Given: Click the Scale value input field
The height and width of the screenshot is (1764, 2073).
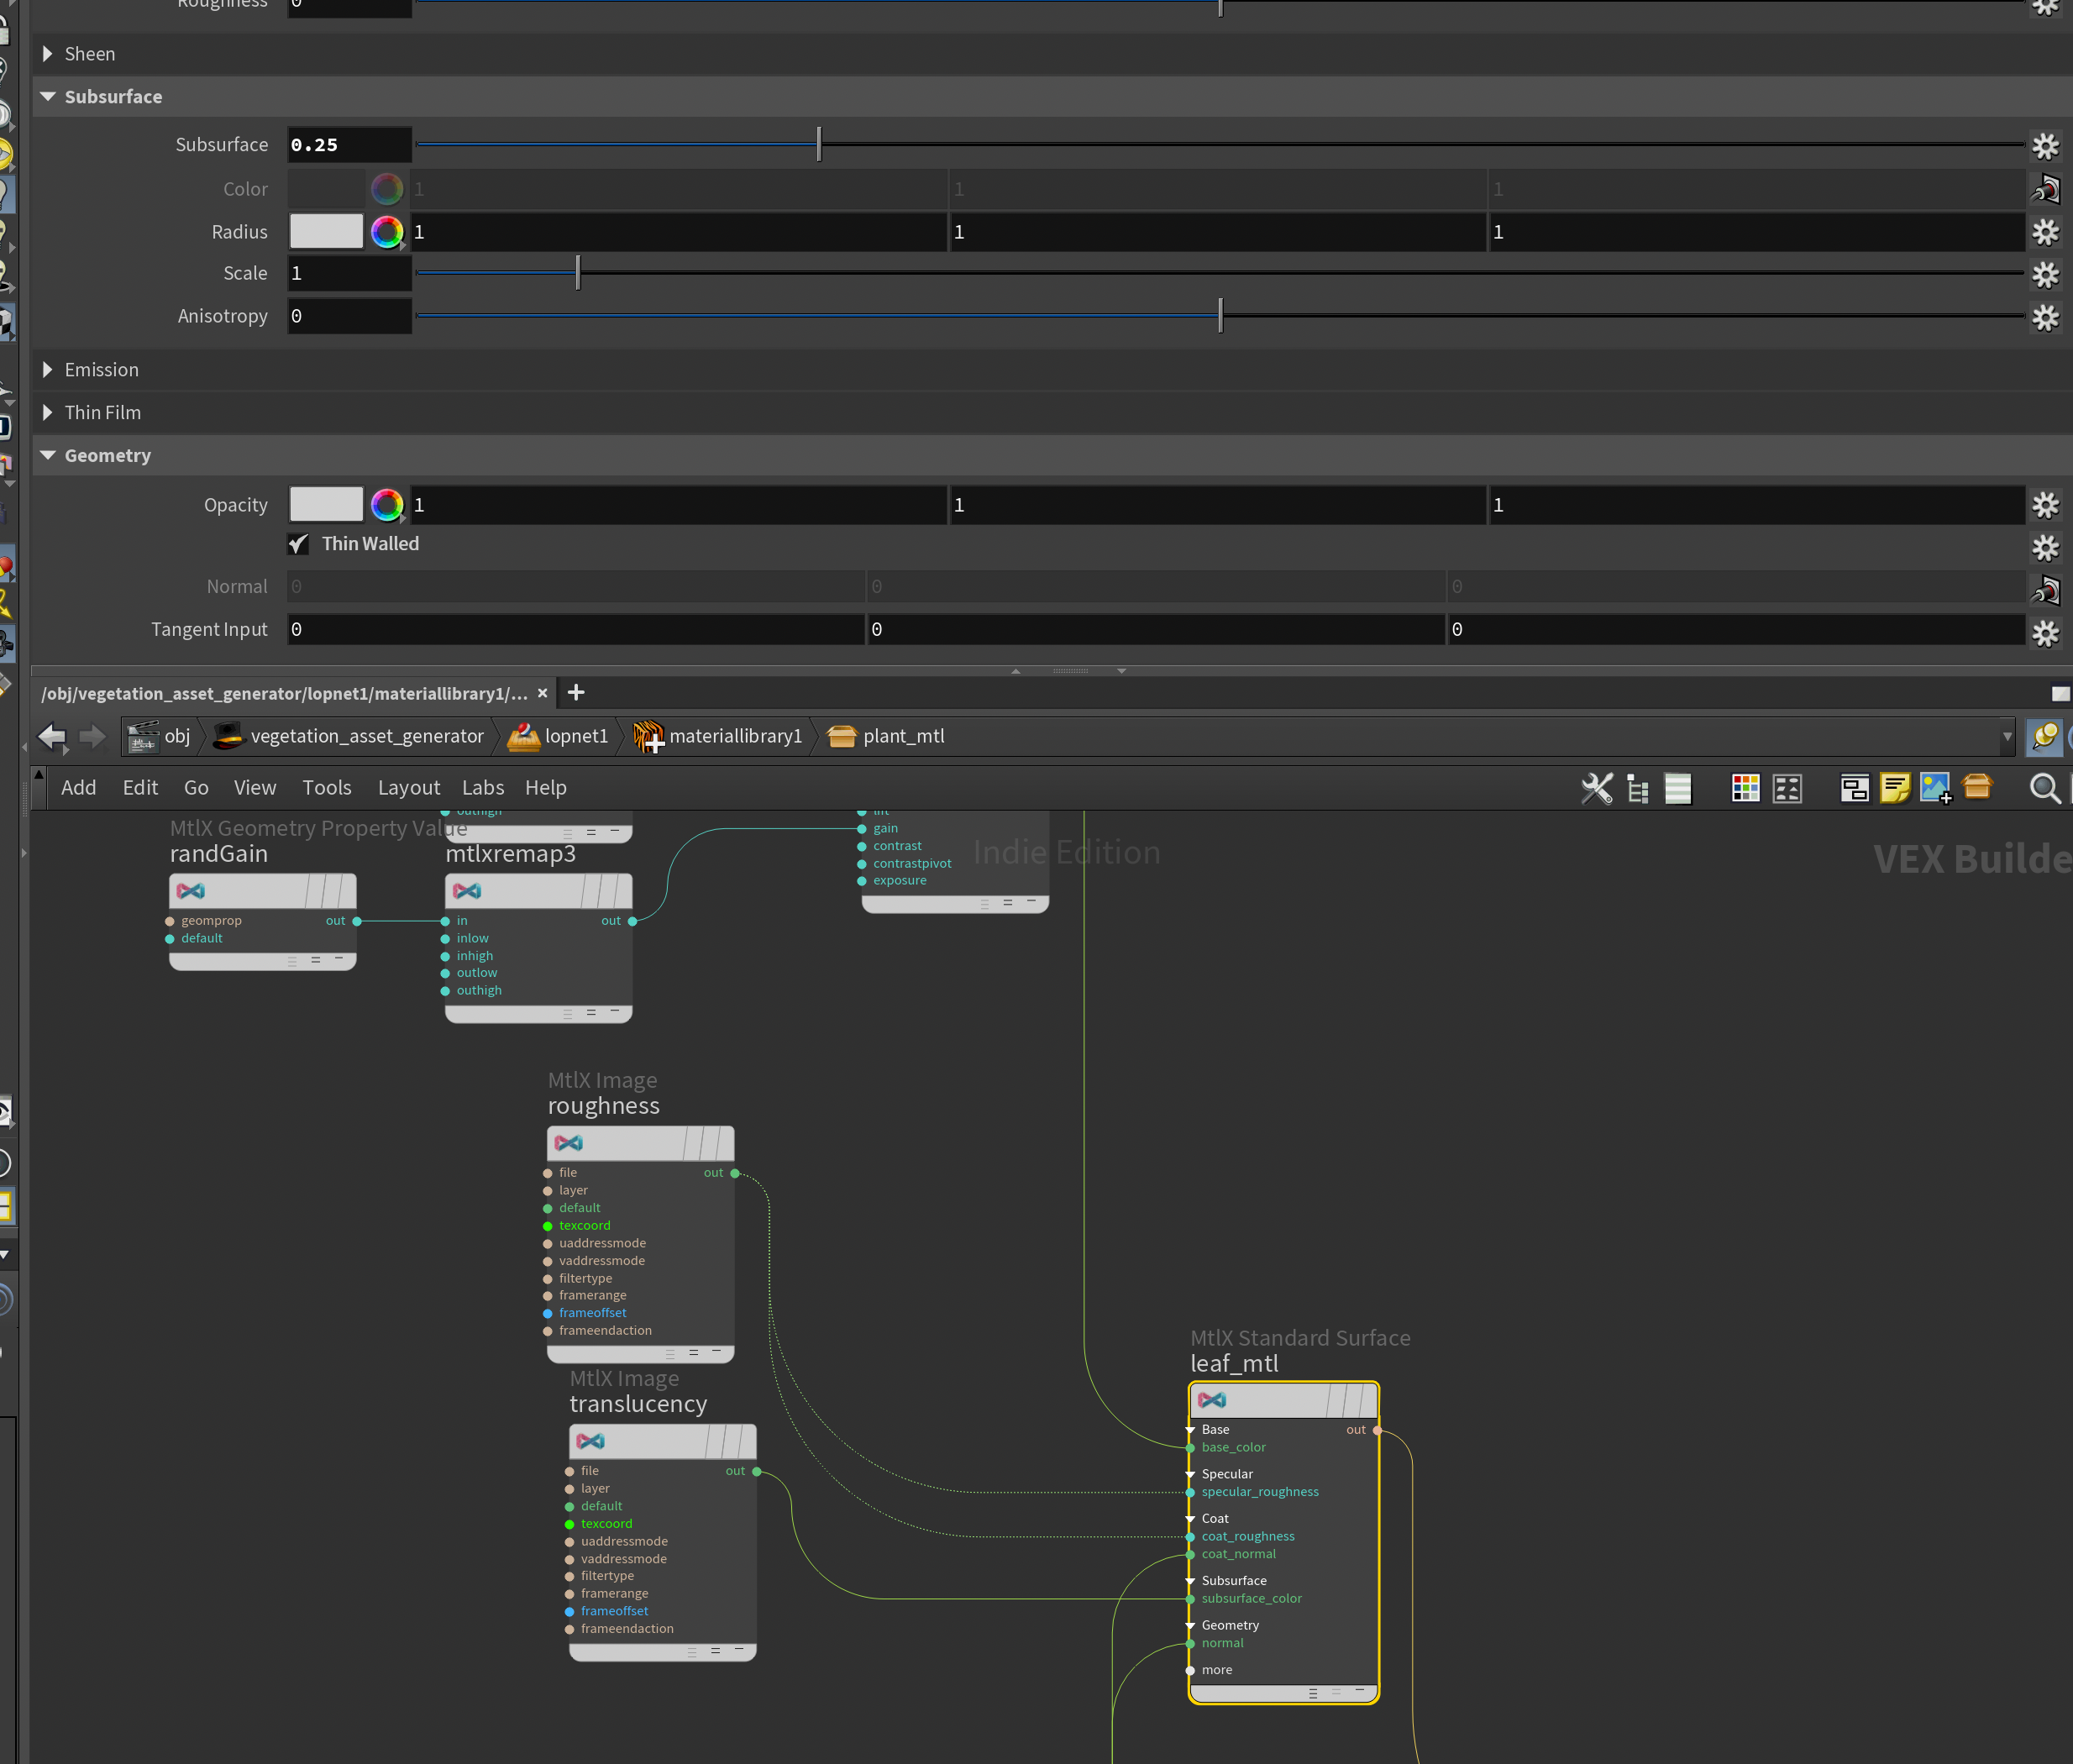Looking at the screenshot, I should (x=349, y=274).
